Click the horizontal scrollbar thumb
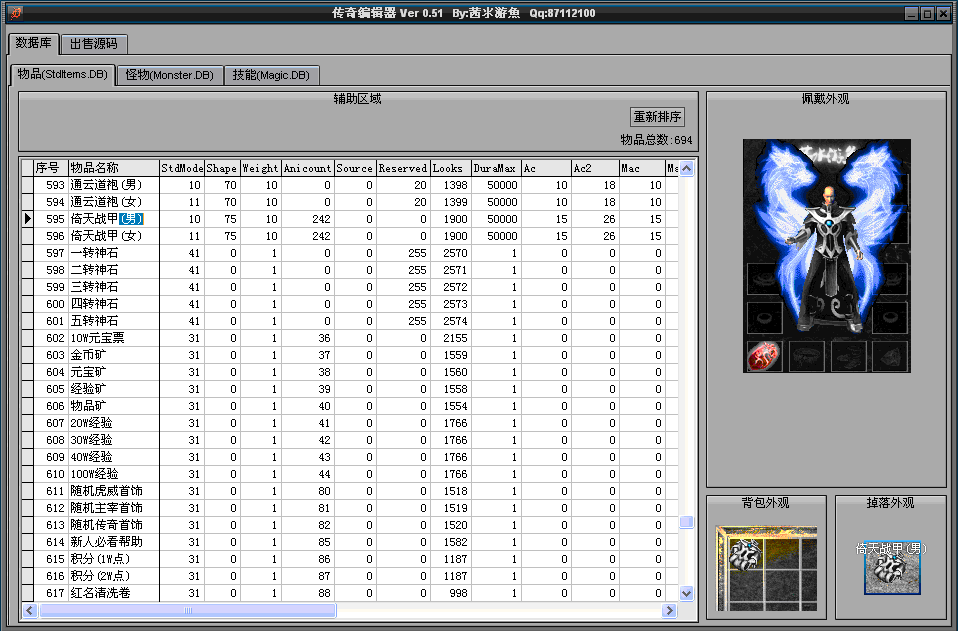The width and height of the screenshot is (958, 631). 186,610
